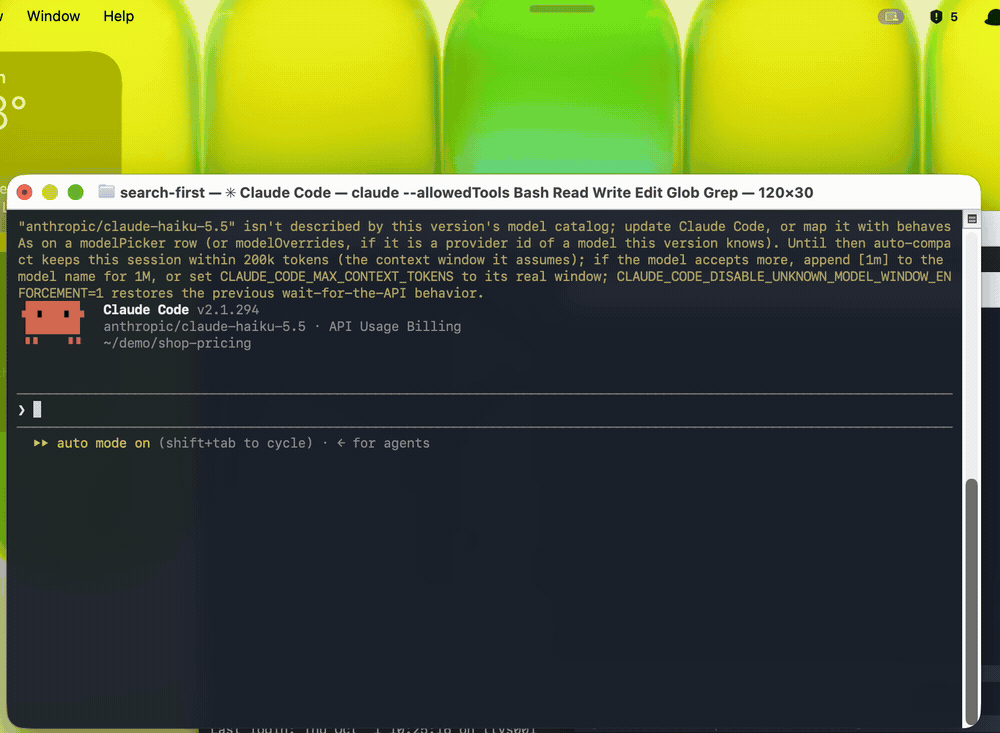1000x733 pixels.
Task: Open the Help menu
Action: tap(119, 16)
